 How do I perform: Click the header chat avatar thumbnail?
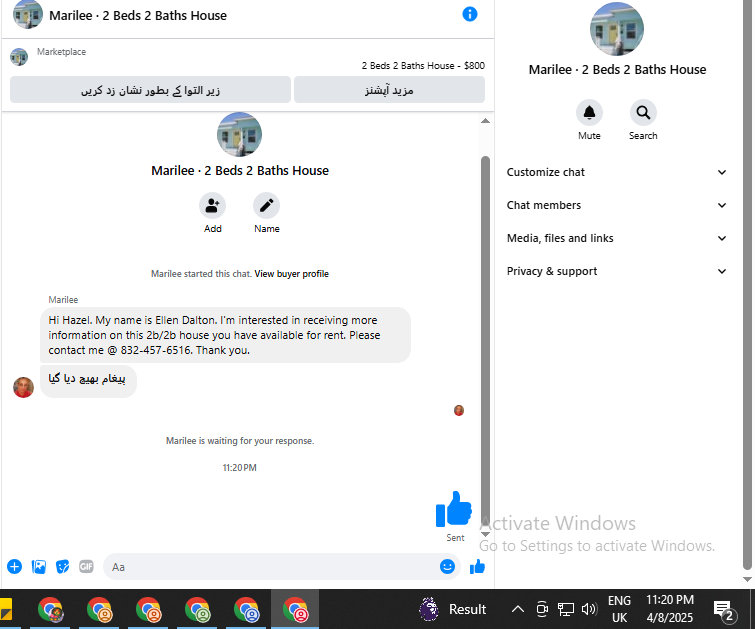pyautogui.click(x=27, y=14)
